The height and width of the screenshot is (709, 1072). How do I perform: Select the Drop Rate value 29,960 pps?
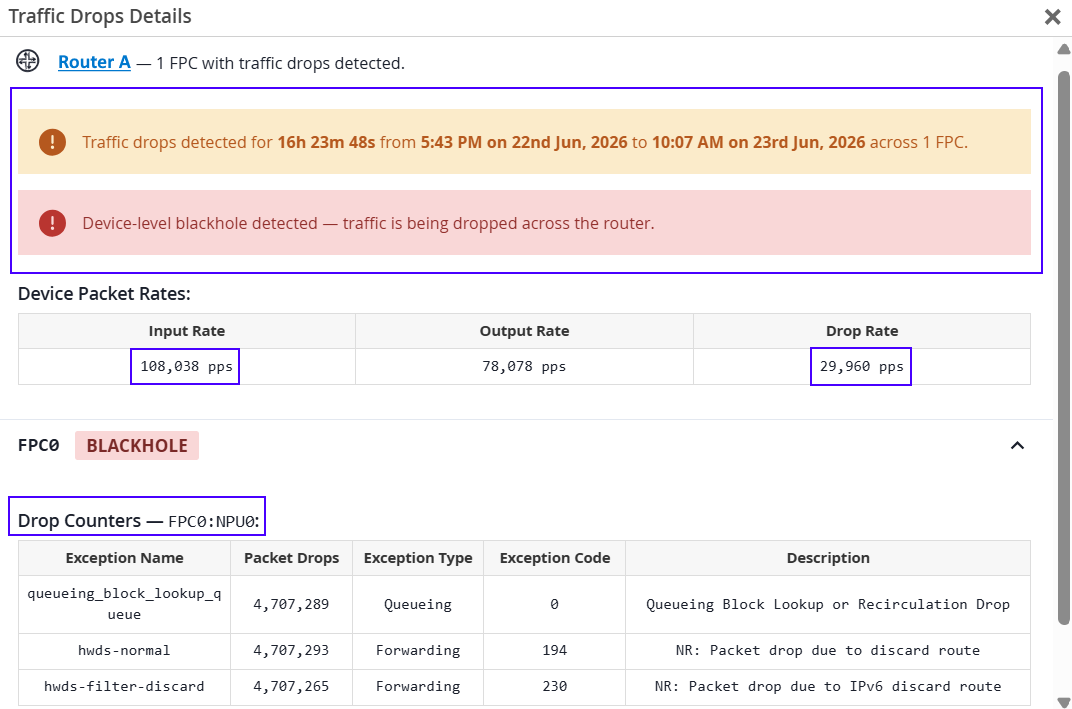click(x=861, y=366)
